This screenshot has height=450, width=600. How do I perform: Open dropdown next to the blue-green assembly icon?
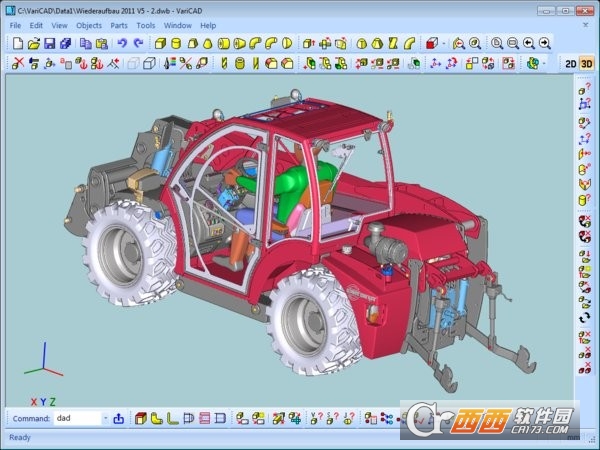544,63
